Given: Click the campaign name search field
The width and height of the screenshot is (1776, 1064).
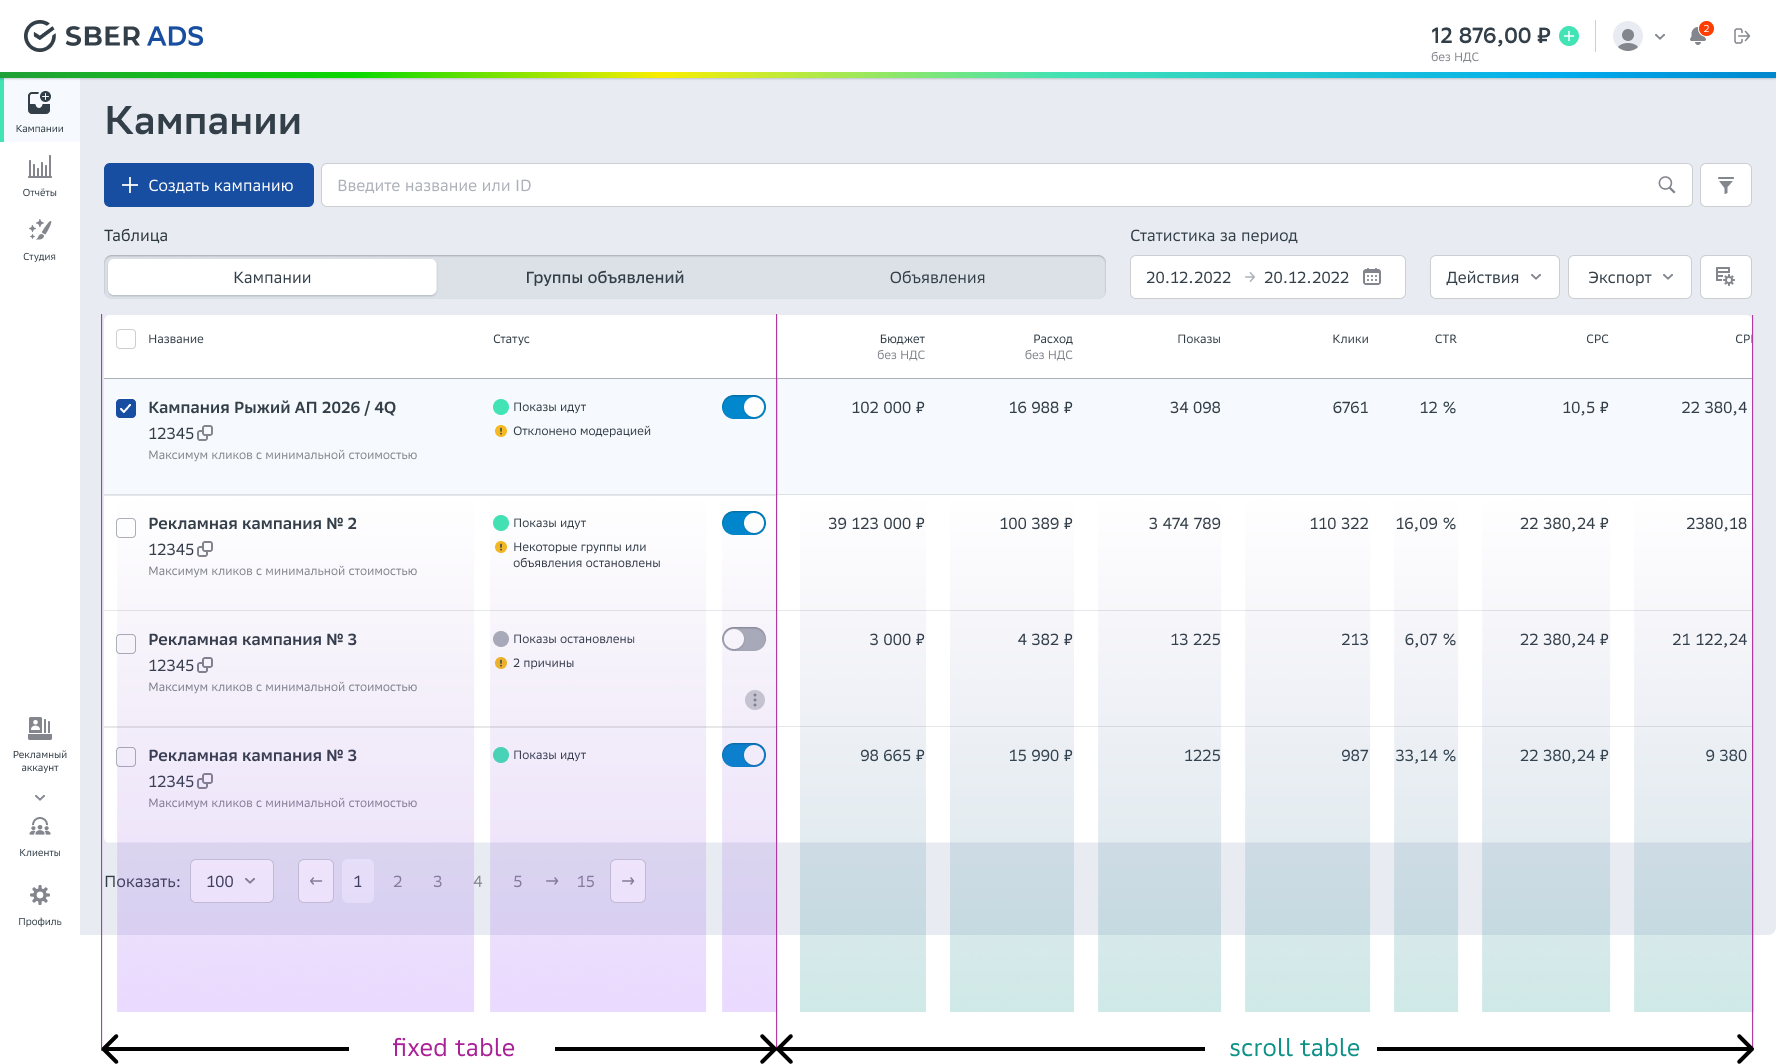Looking at the screenshot, I should pos(990,185).
